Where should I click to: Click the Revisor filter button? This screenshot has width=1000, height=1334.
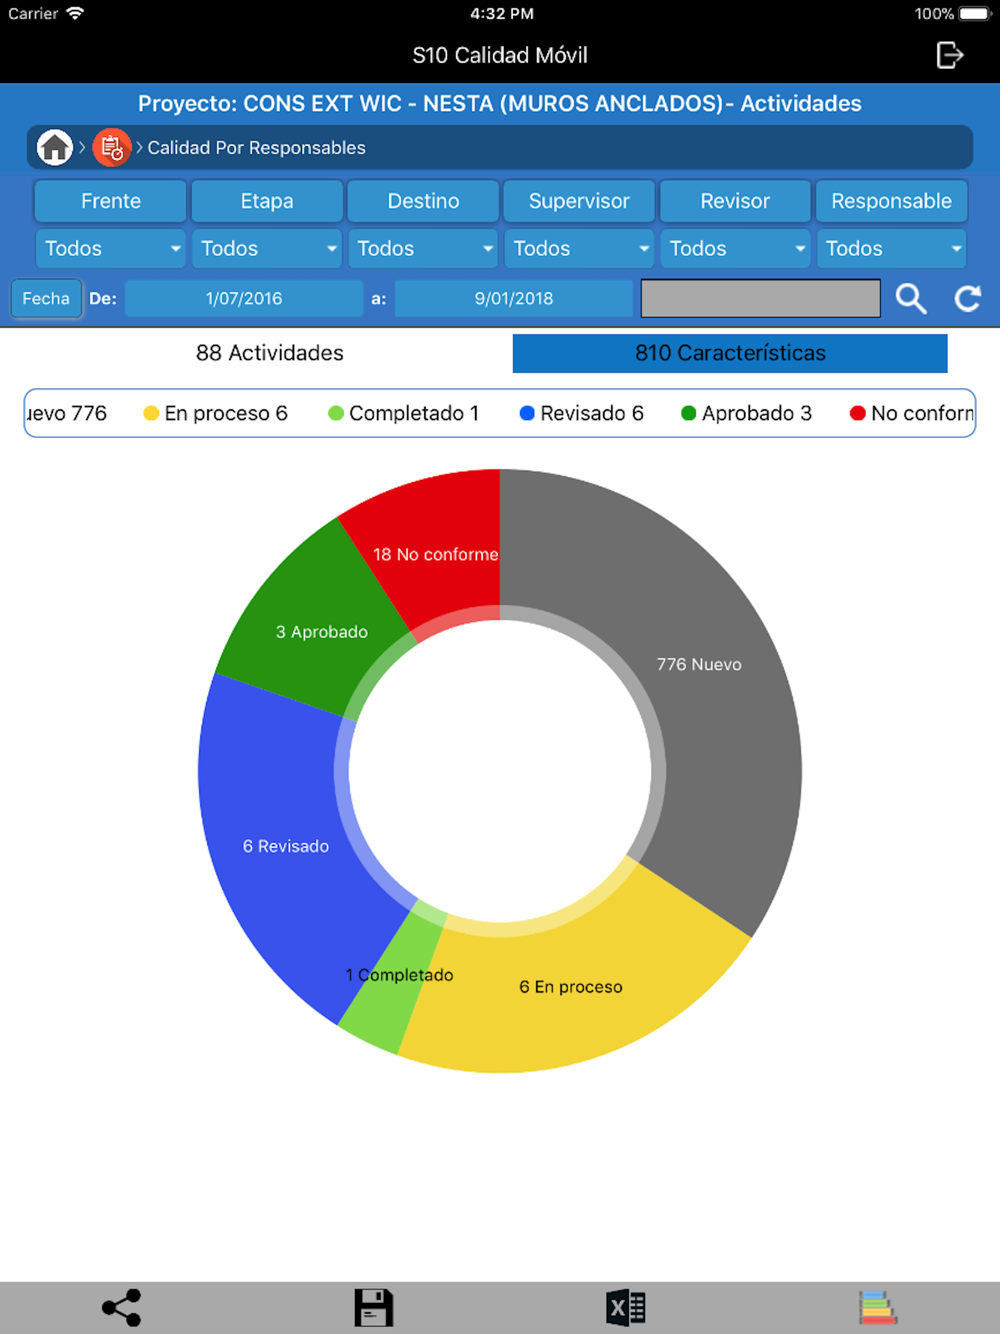735,201
